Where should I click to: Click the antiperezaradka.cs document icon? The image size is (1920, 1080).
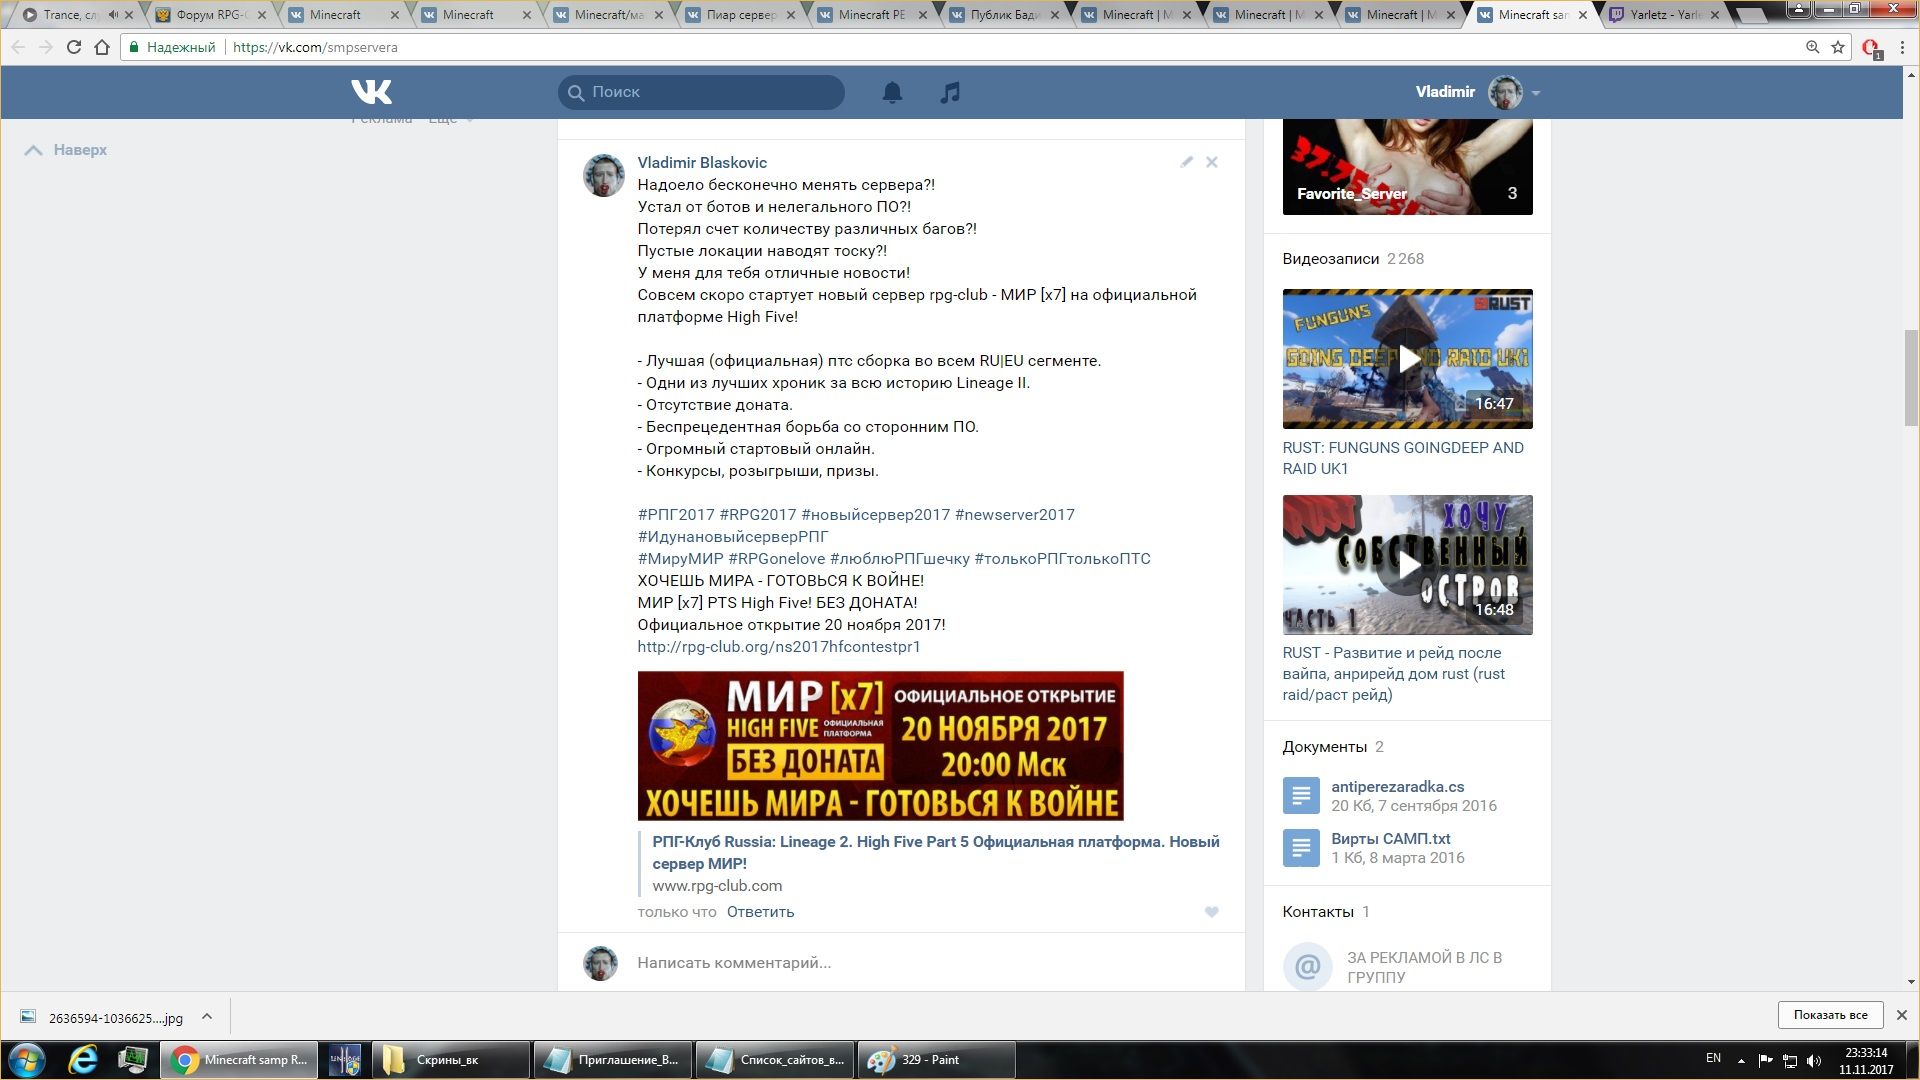pyautogui.click(x=1301, y=796)
